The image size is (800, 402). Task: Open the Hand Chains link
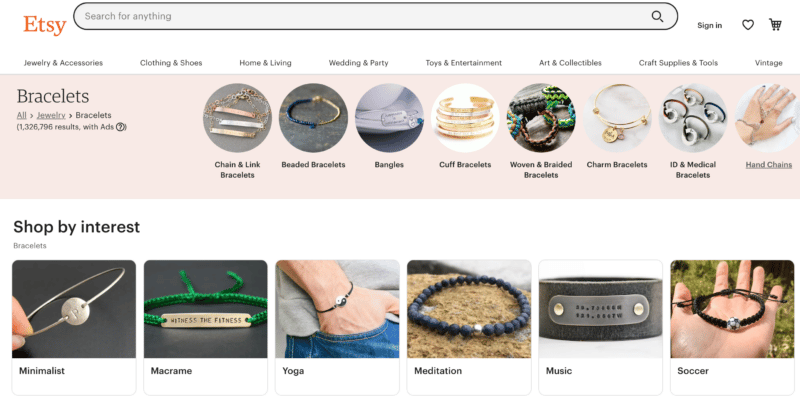pyautogui.click(x=768, y=165)
